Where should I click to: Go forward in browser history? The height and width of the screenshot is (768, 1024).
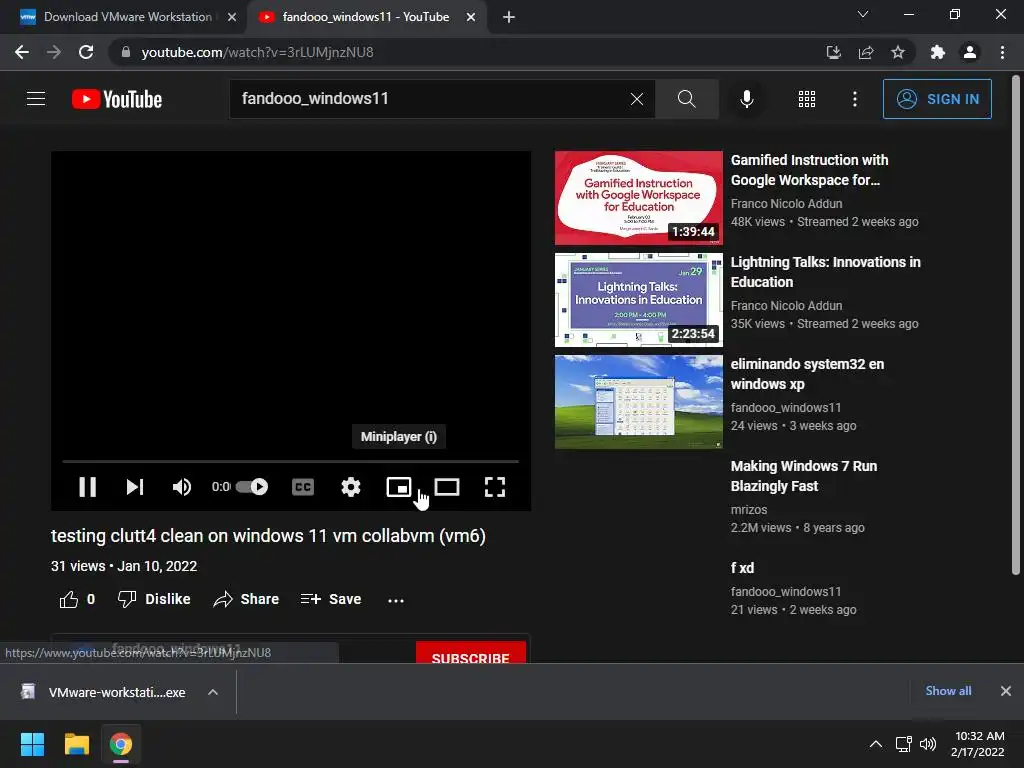coord(54,52)
